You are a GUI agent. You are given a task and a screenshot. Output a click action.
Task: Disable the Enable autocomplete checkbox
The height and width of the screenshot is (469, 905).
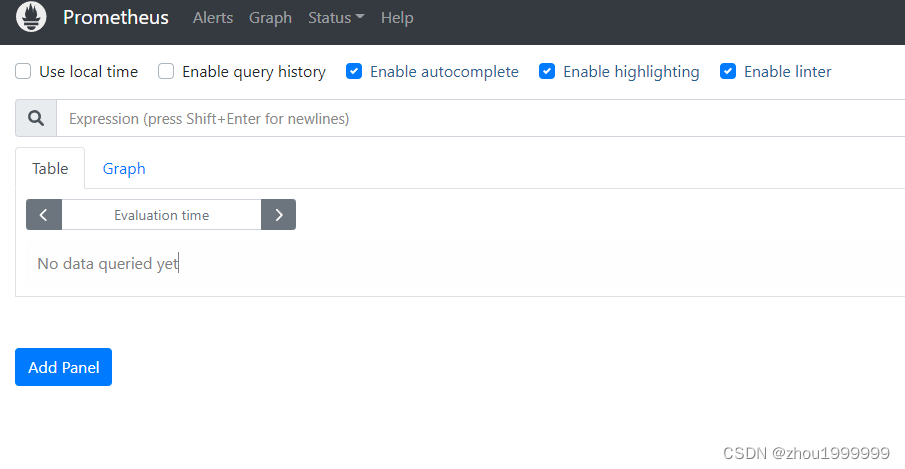tap(354, 72)
